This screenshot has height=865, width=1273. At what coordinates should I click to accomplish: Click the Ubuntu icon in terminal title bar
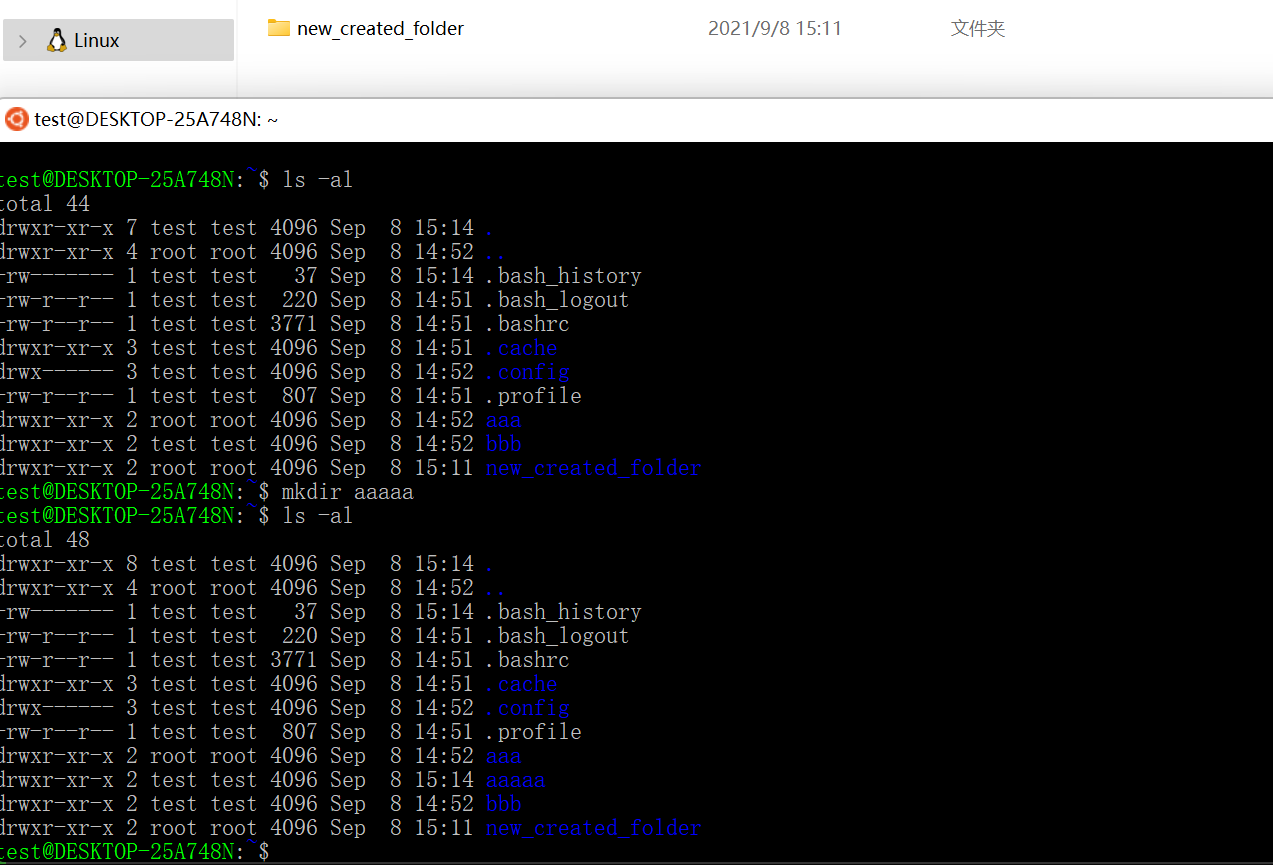coord(17,119)
